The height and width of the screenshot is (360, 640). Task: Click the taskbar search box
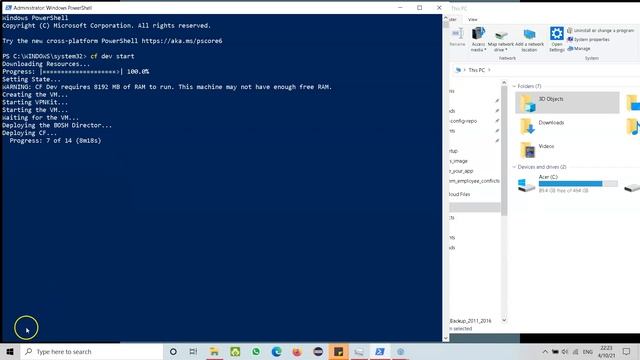(x=92, y=351)
